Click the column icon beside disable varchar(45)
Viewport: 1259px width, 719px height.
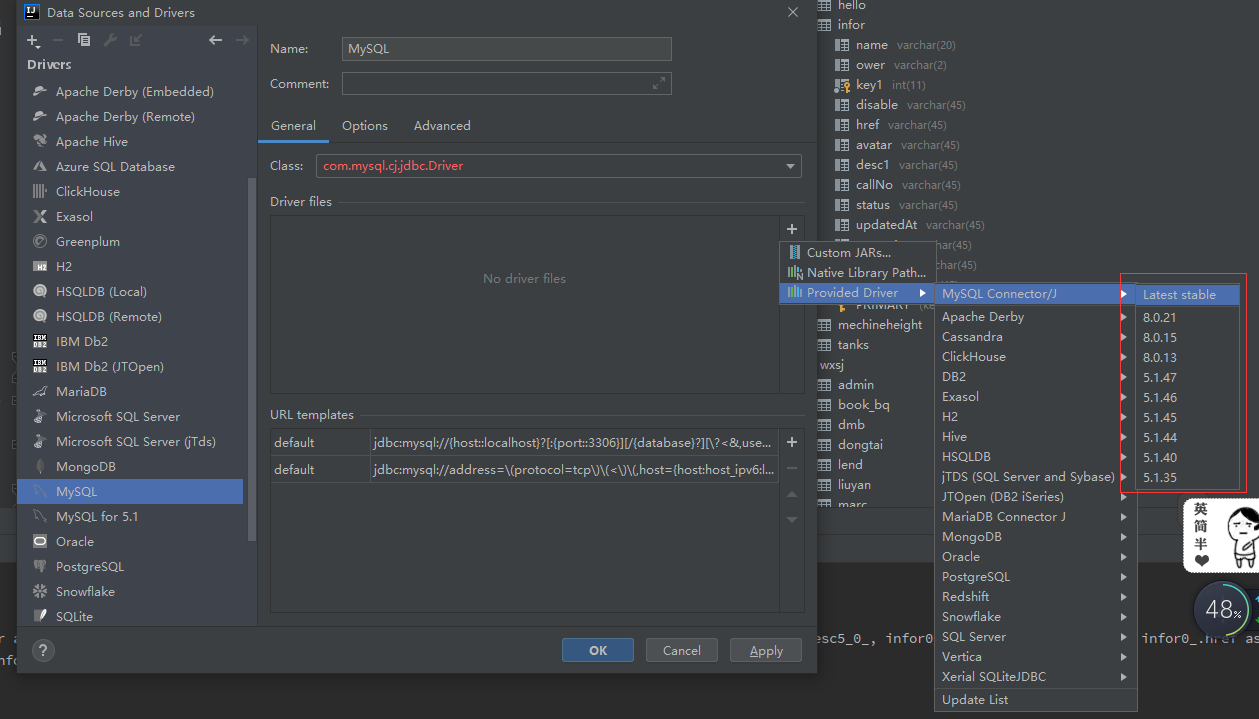coord(842,105)
